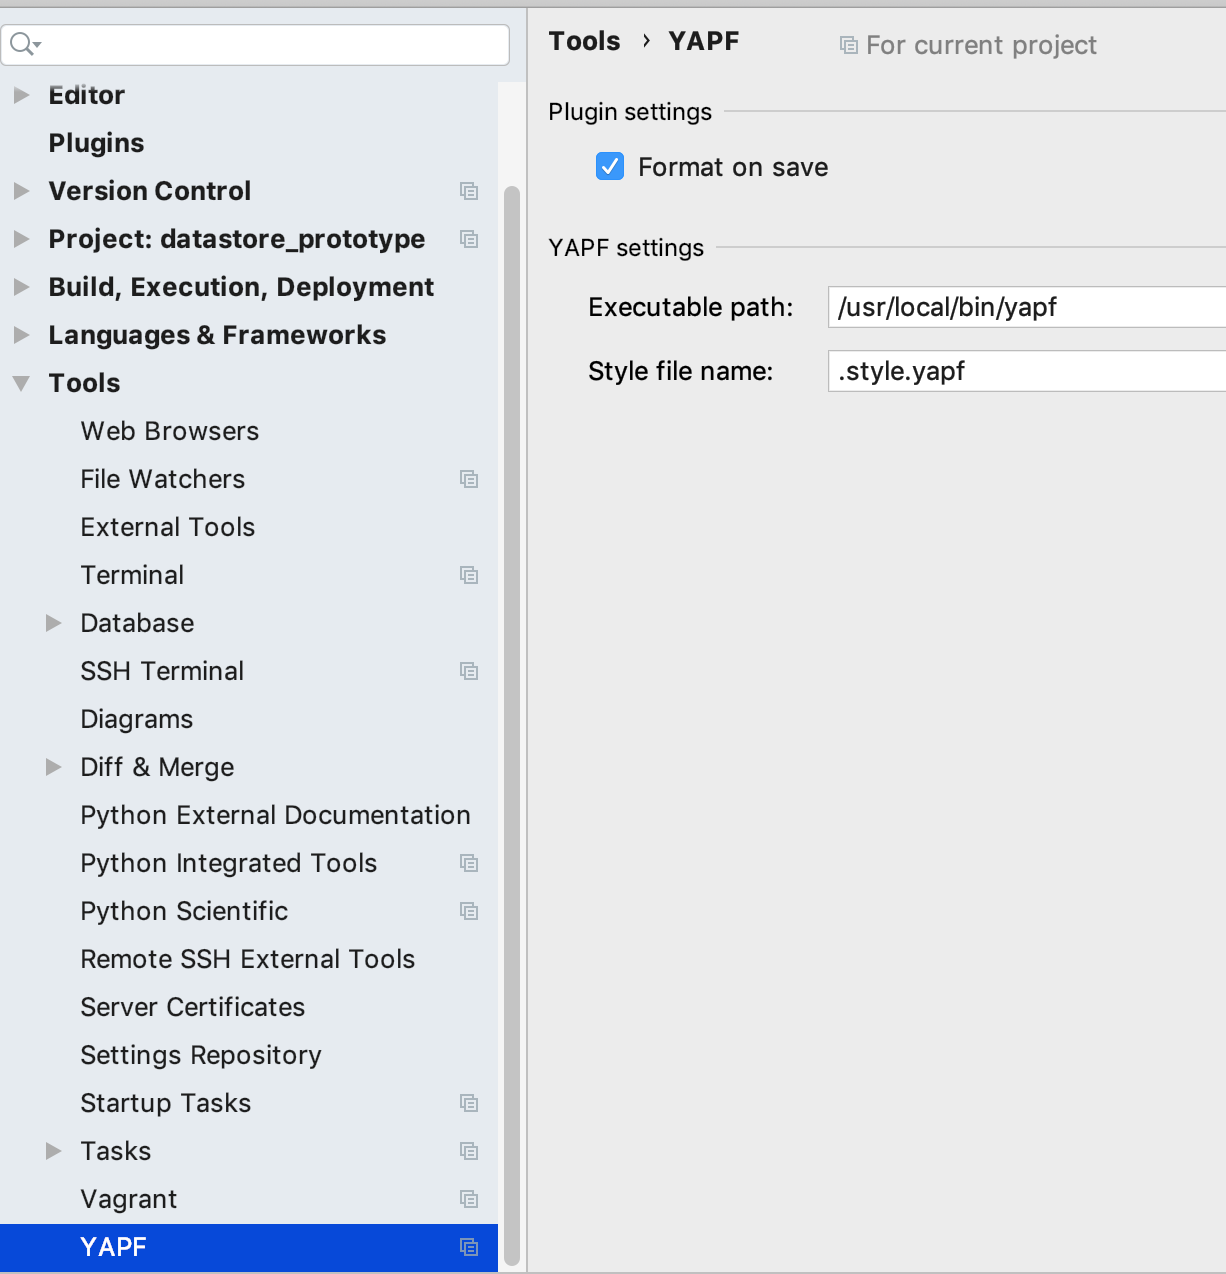1226x1274 pixels.
Task: Click the settings search box
Action: [255, 45]
